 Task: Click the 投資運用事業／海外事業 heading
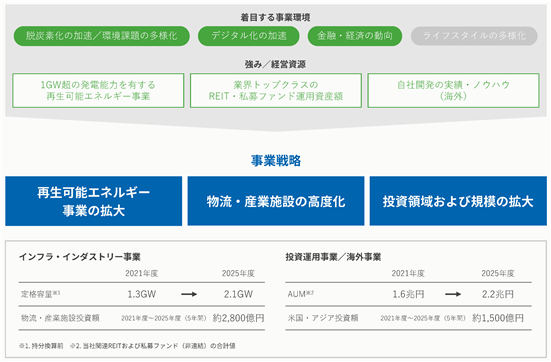tap(333, 257)
